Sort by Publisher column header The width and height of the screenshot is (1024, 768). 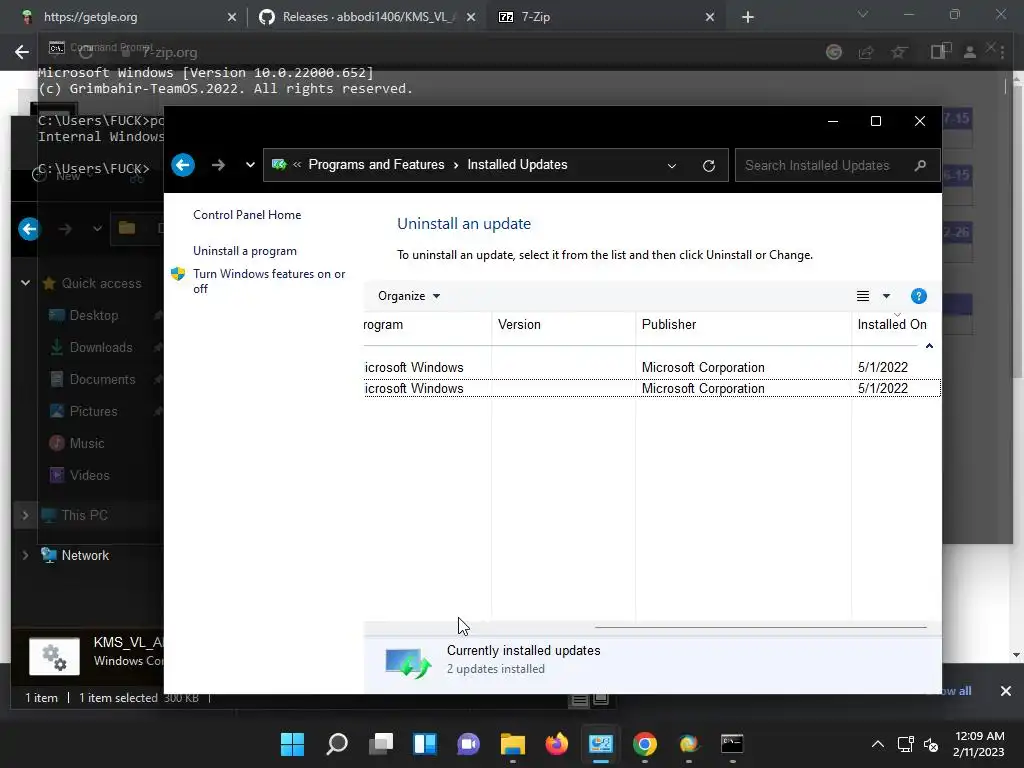[743, 325]
